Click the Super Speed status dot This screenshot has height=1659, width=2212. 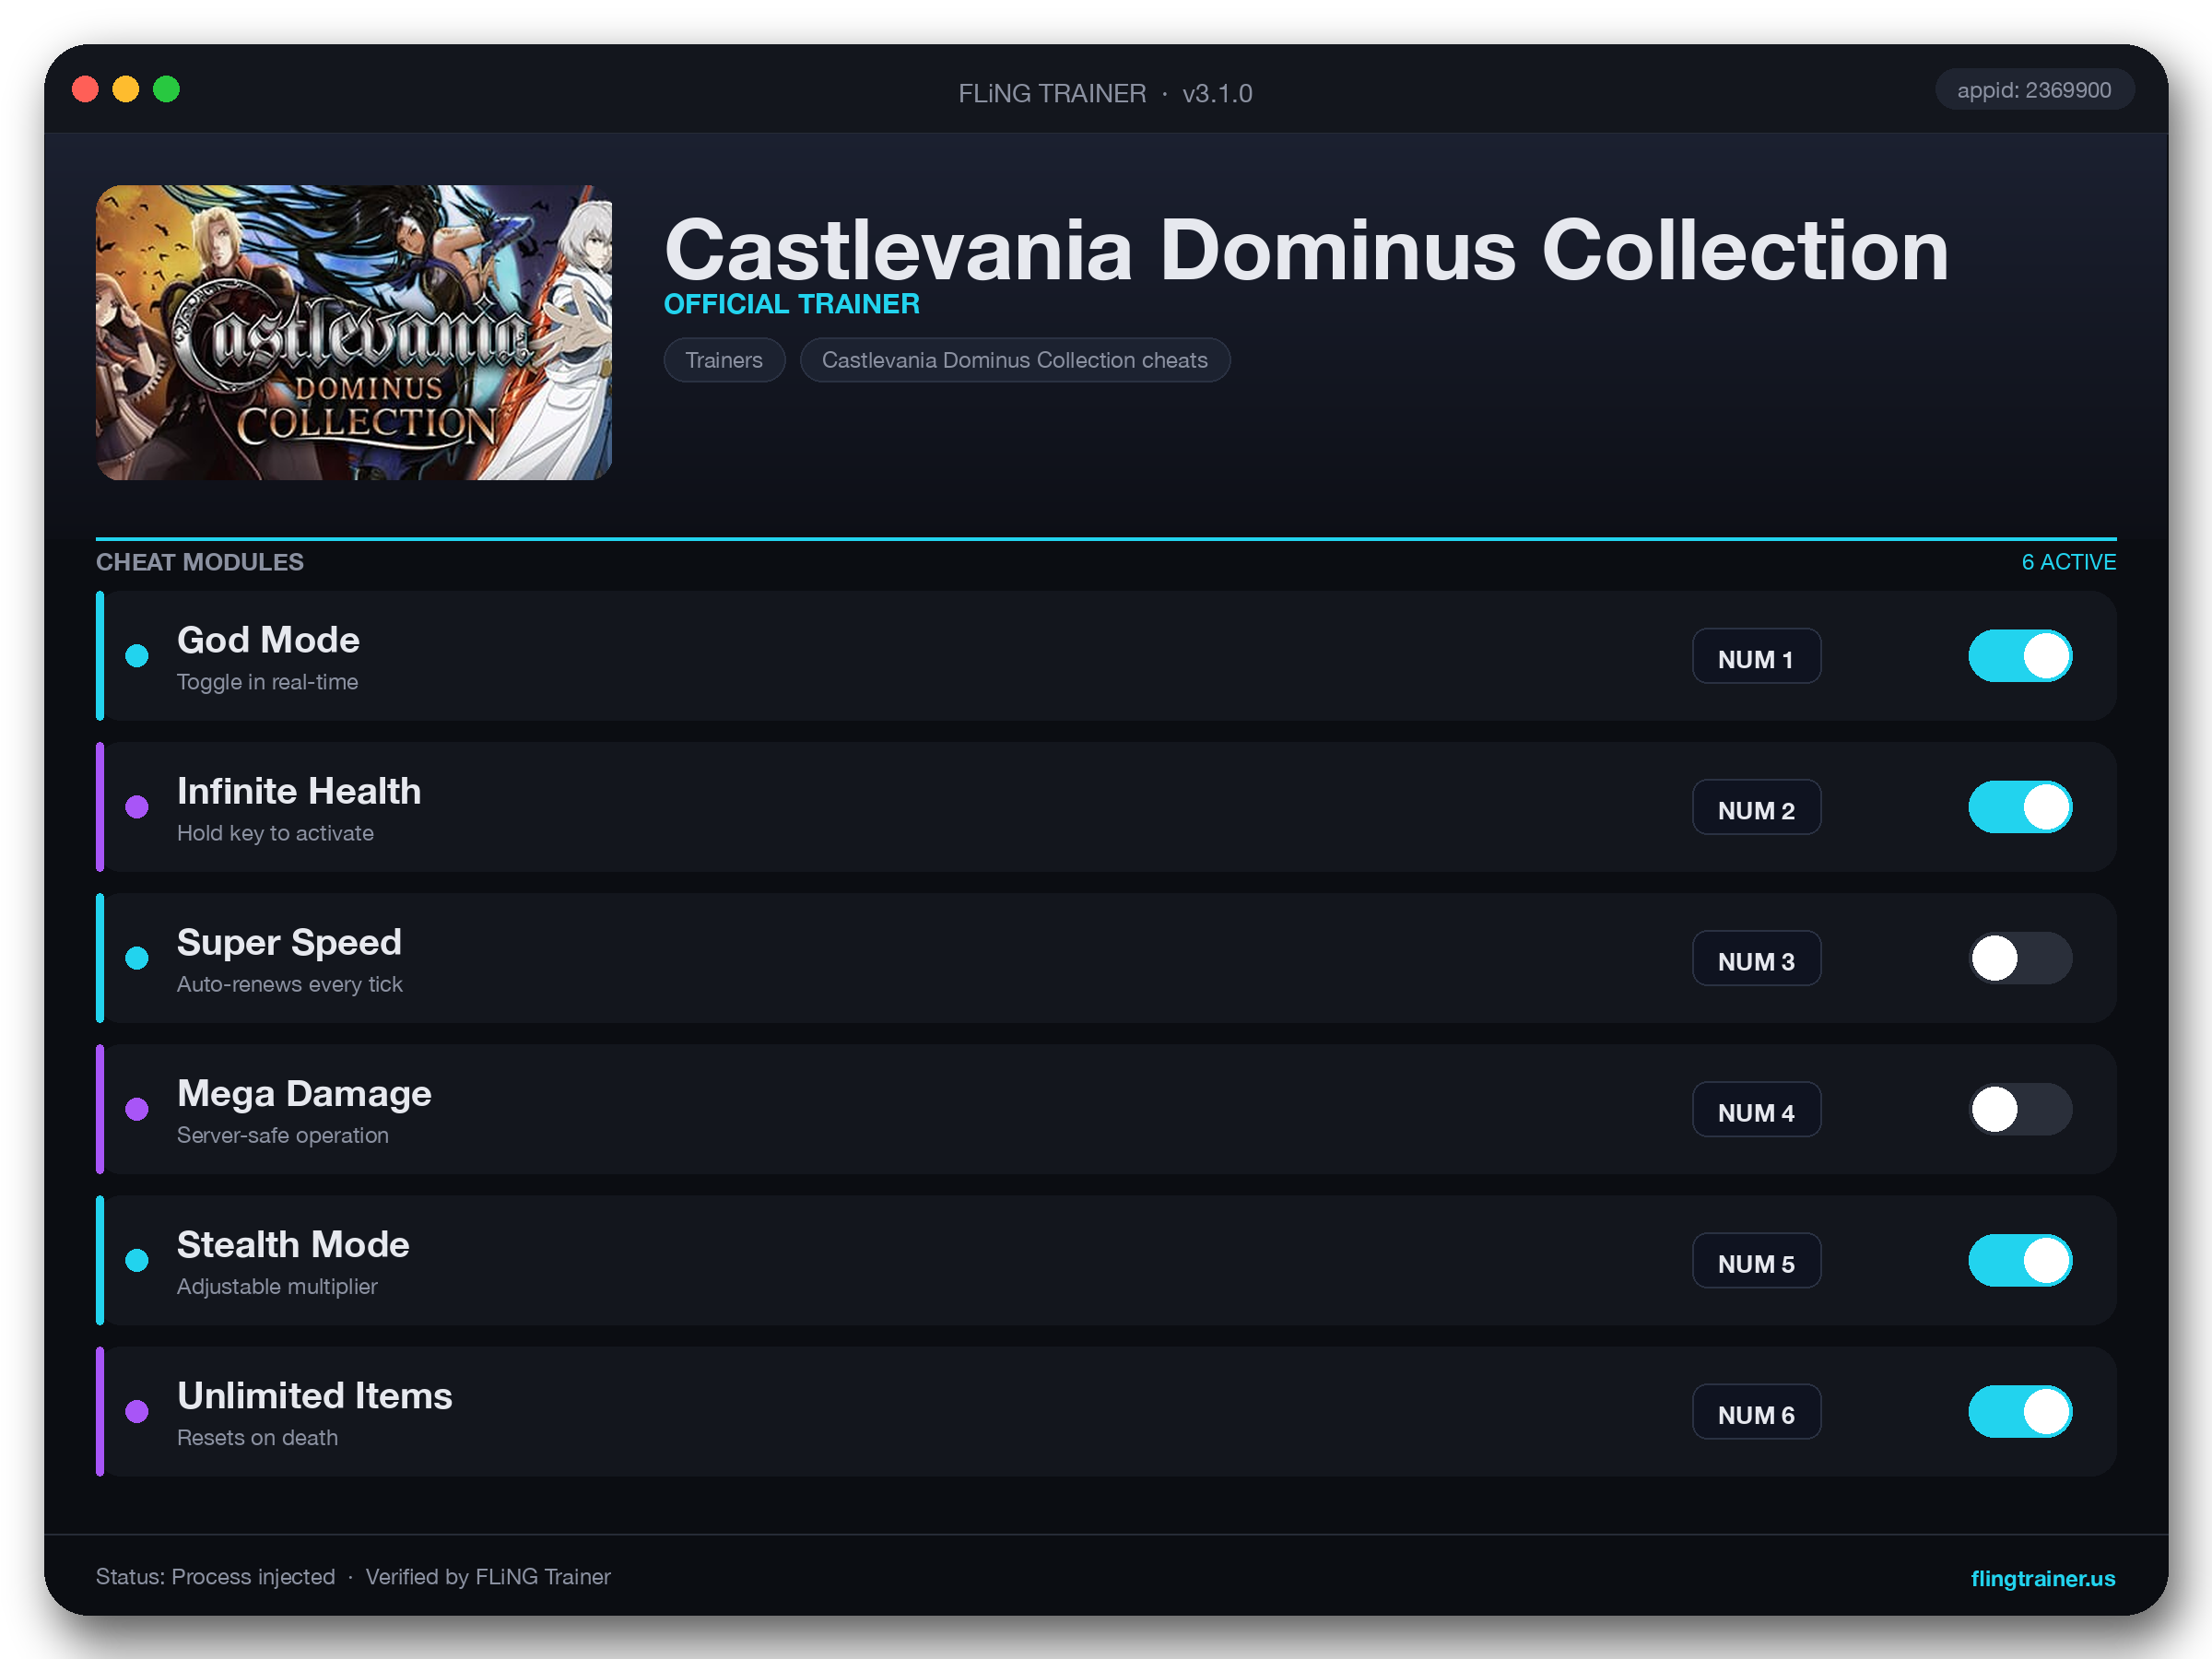coord(137,958)
